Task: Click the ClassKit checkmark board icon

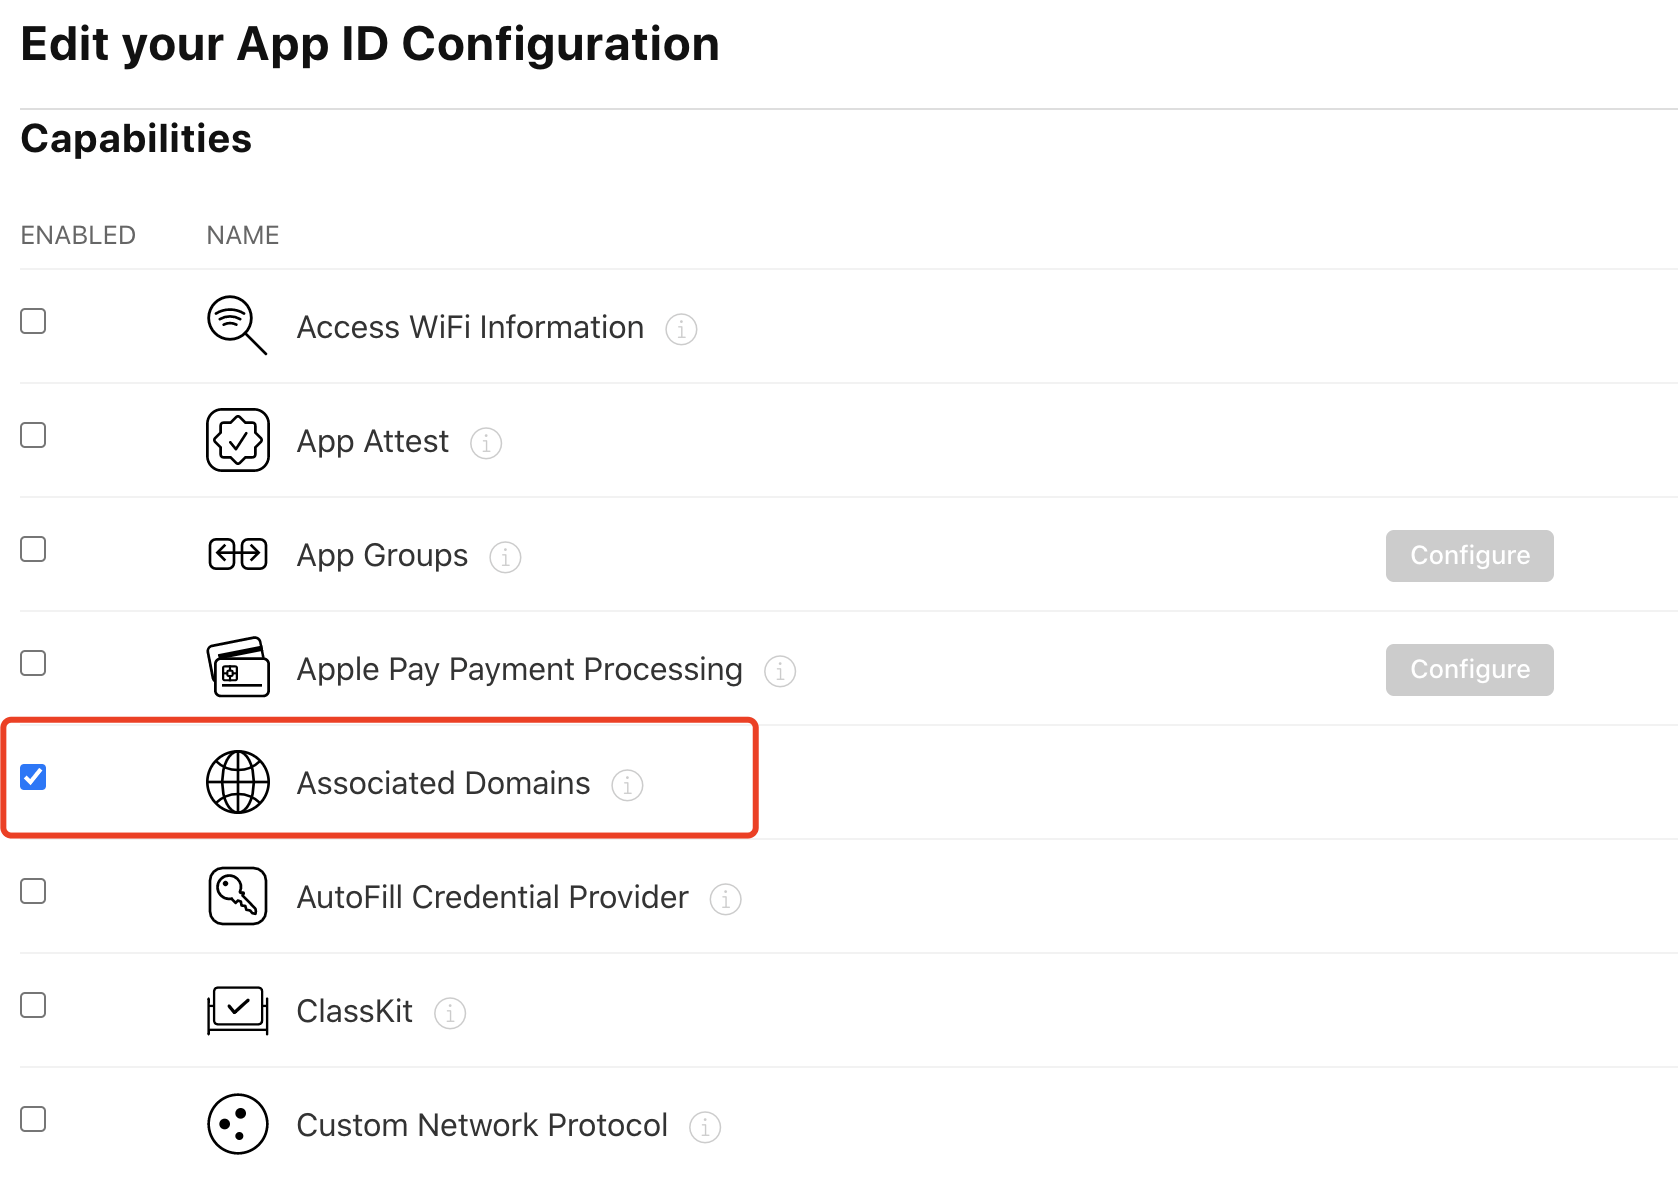Action: coord(237,1010)
